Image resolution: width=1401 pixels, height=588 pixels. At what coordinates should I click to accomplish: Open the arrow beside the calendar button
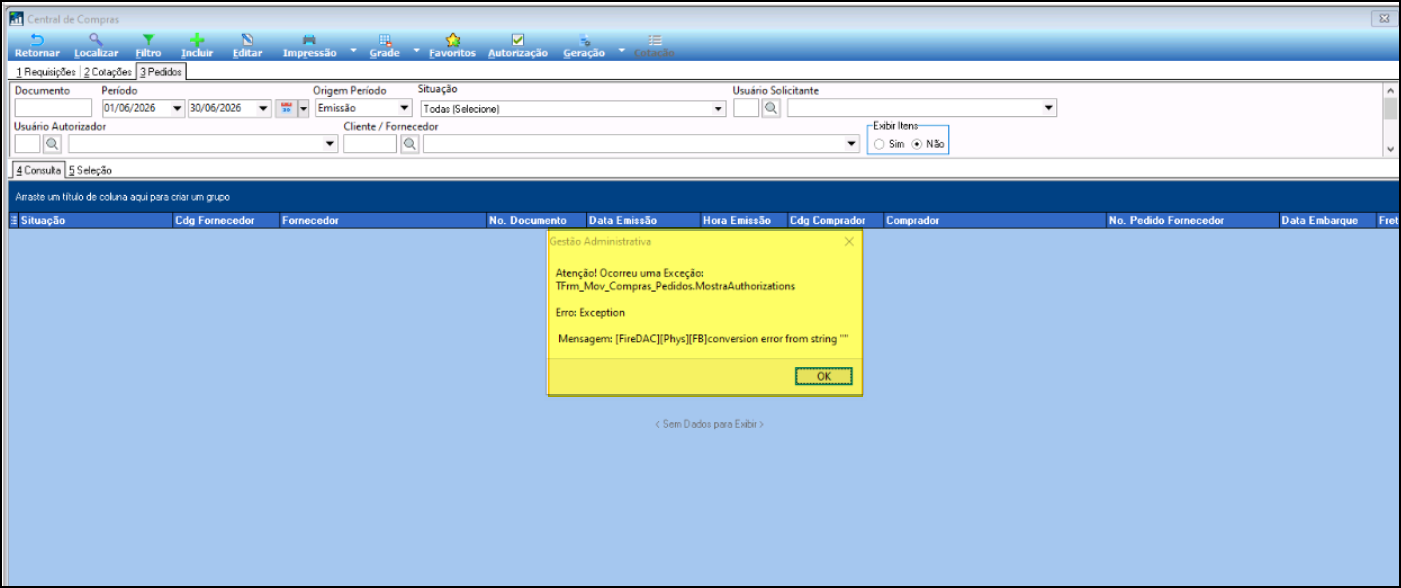pyautogui.click(x=303, y=108)
